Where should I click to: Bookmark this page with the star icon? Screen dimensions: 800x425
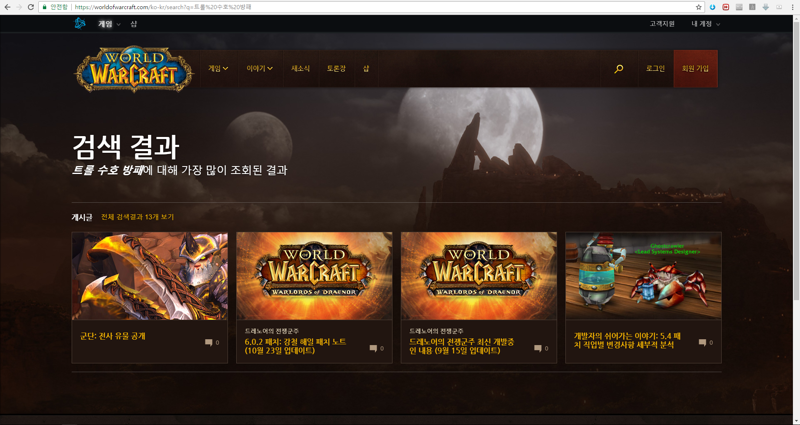tap(698, 7)
